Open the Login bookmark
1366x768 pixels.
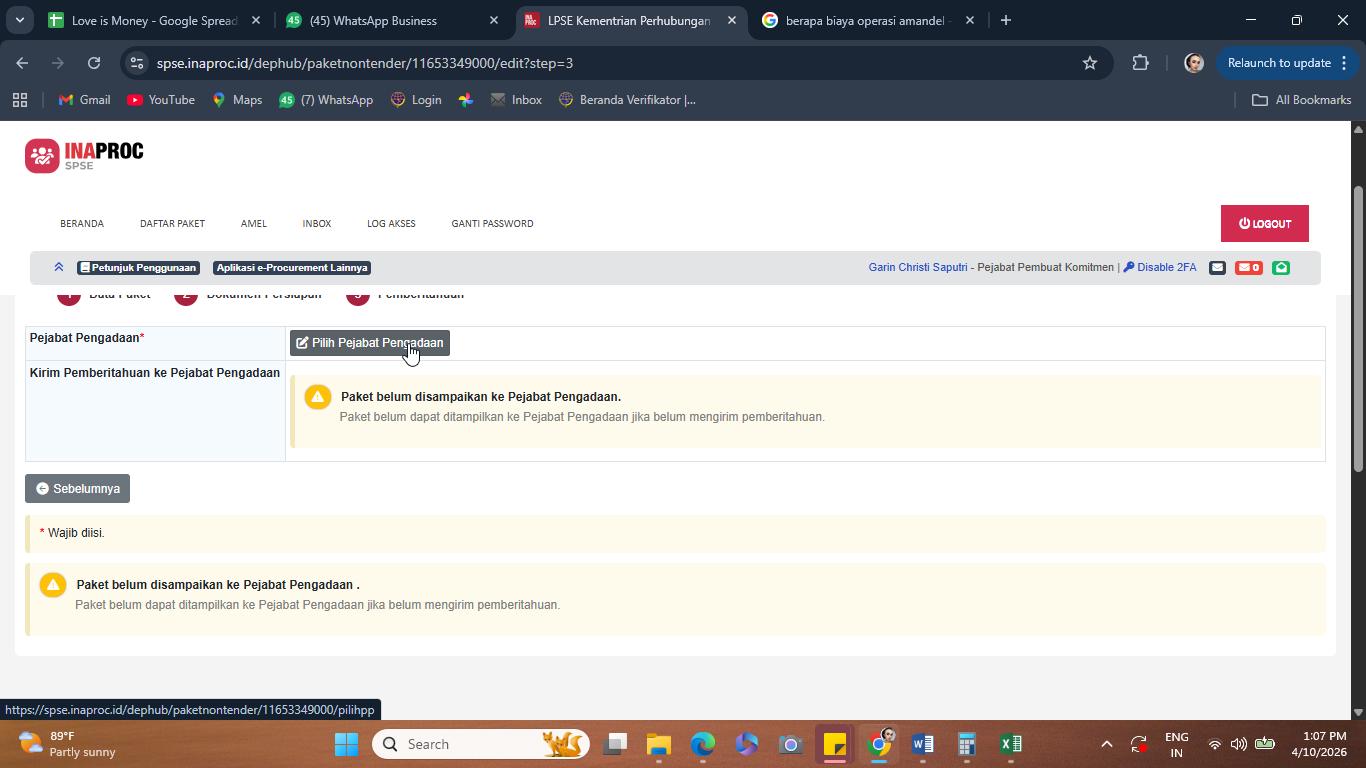[416, 100]
